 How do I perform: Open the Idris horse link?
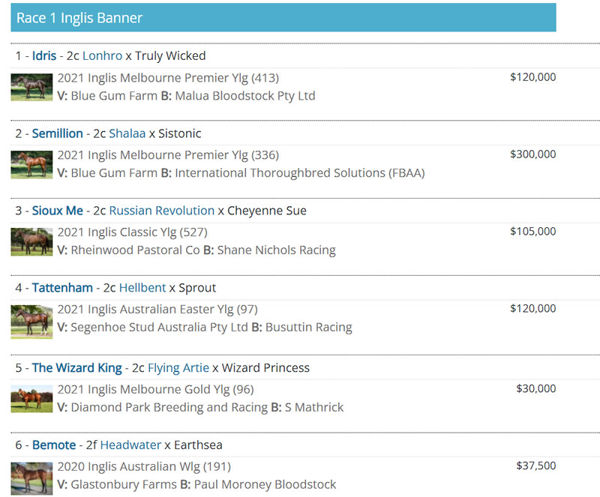click(x=44, y=56)
